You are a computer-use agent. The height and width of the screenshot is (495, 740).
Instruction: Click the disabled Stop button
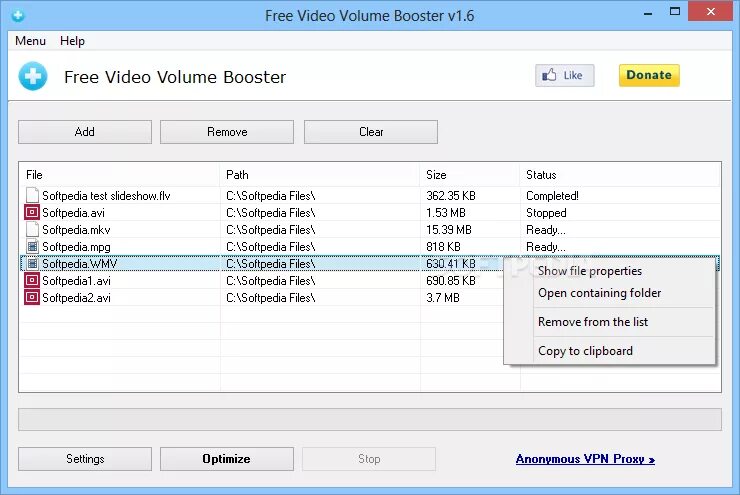(369, 459)
